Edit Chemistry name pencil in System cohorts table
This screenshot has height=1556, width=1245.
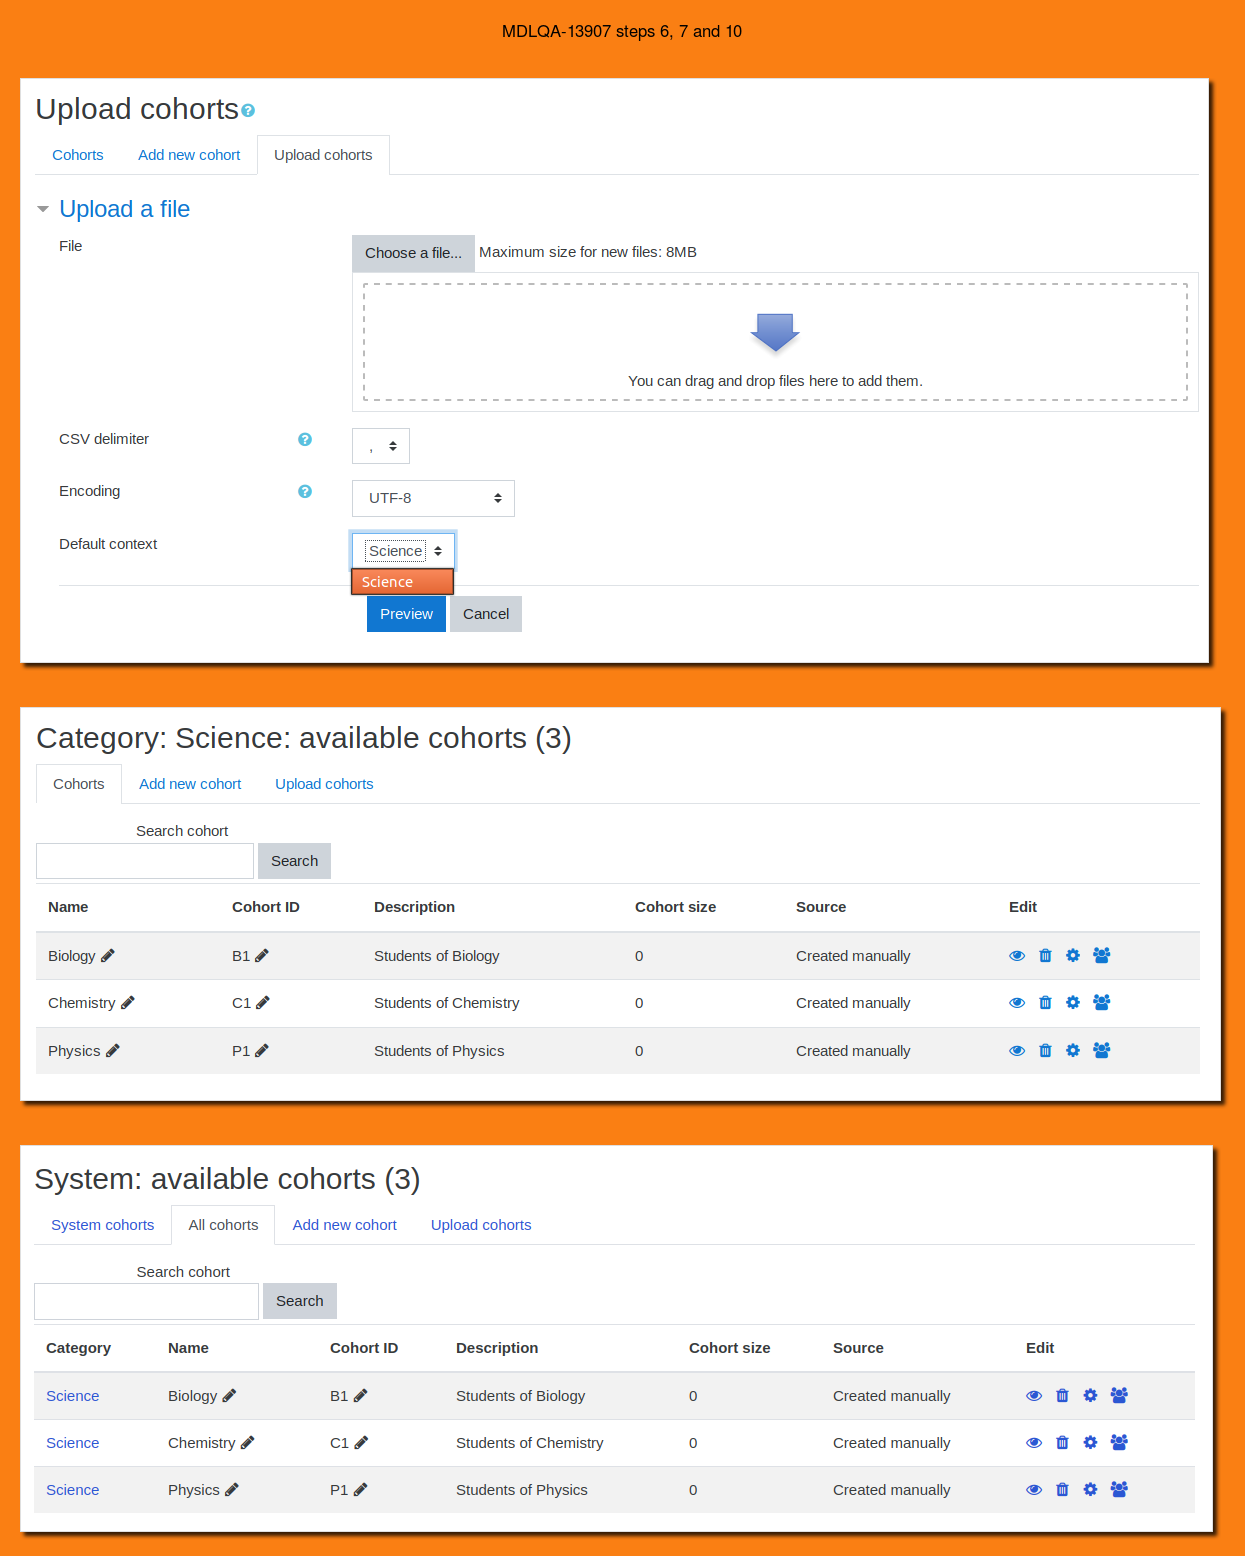248,1443
